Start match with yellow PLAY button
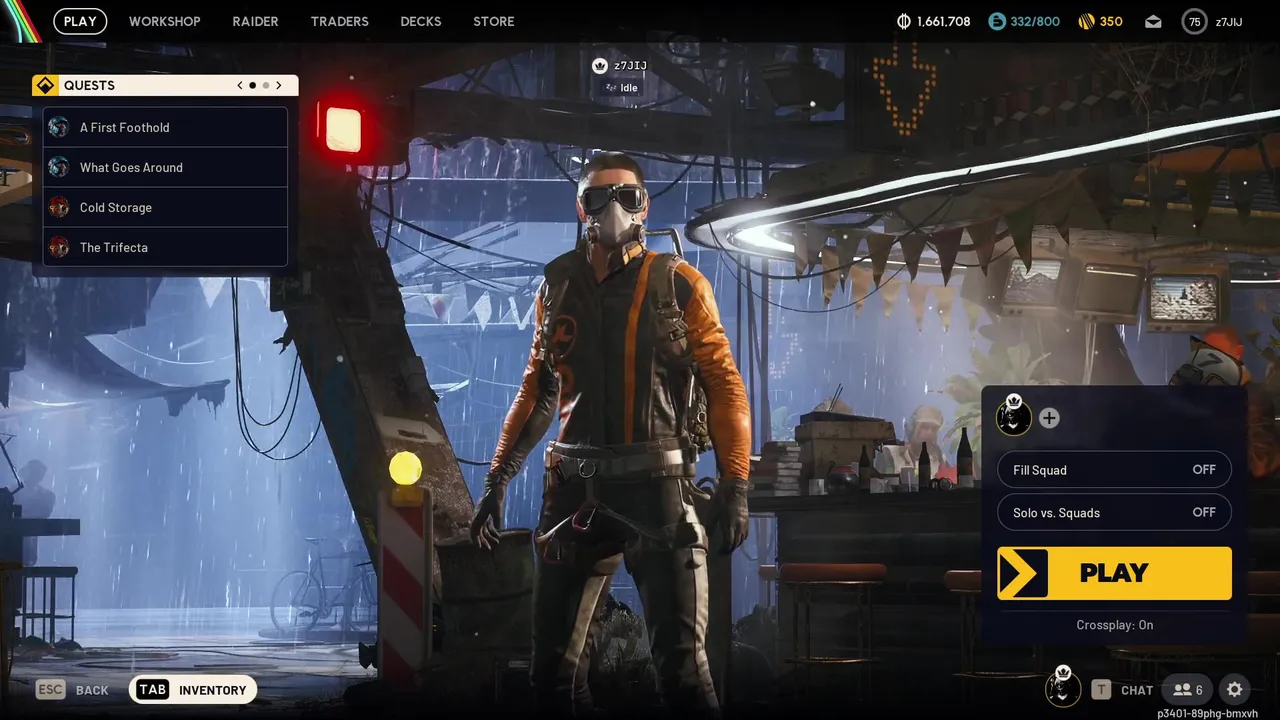Image resolution: width=1280 pixels, height=720 pixels. coord(1114,573)
